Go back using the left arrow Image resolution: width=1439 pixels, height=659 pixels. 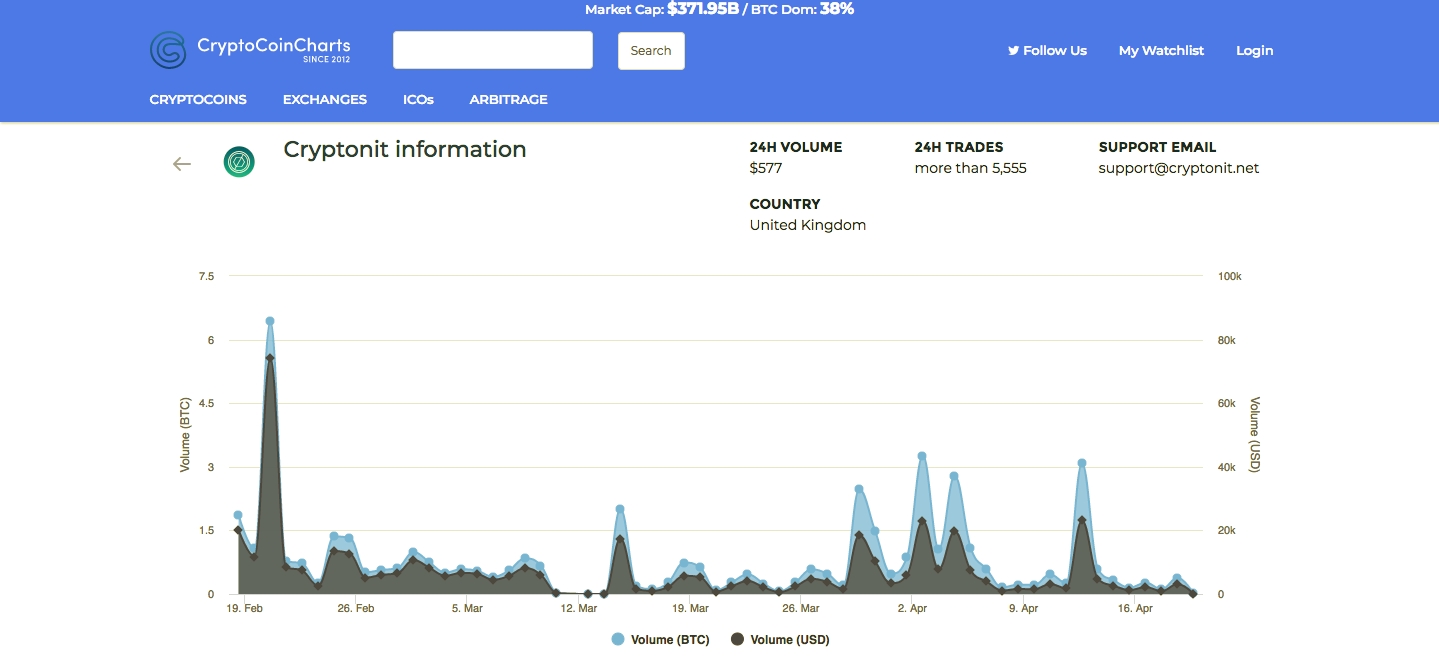[x=181, y=164]
